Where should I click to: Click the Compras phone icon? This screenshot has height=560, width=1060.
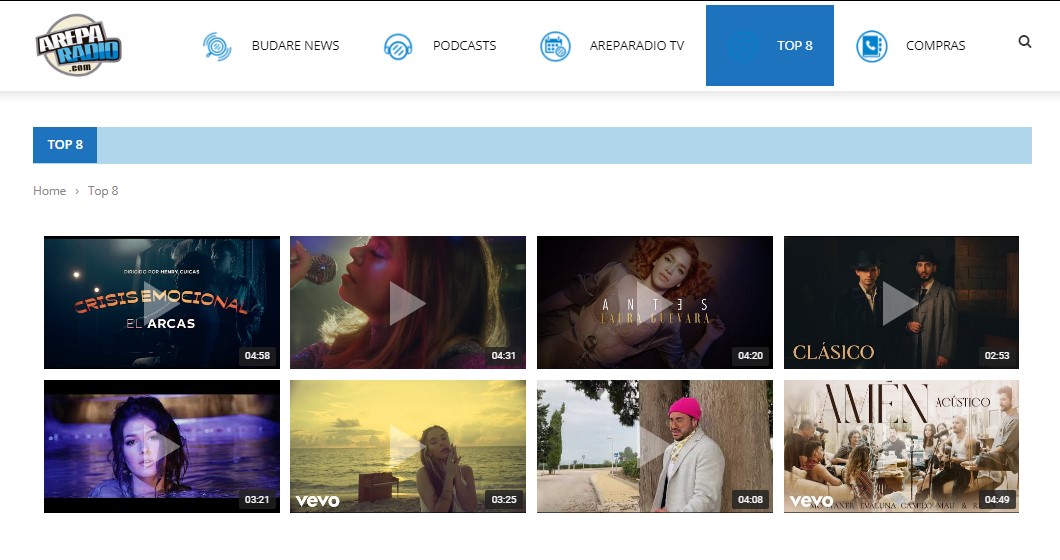click(x=871, y=47)
